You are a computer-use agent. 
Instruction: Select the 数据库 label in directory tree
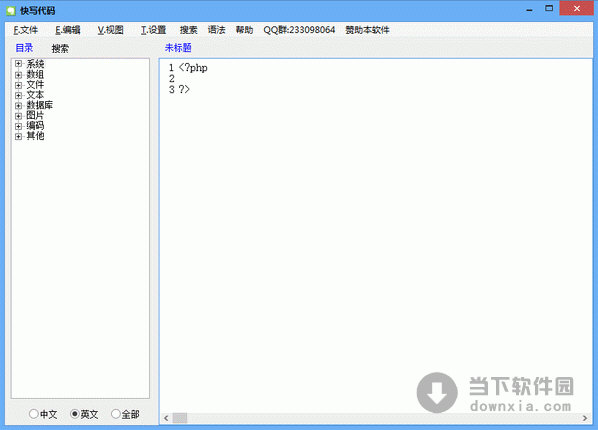[x=40, y=105]
